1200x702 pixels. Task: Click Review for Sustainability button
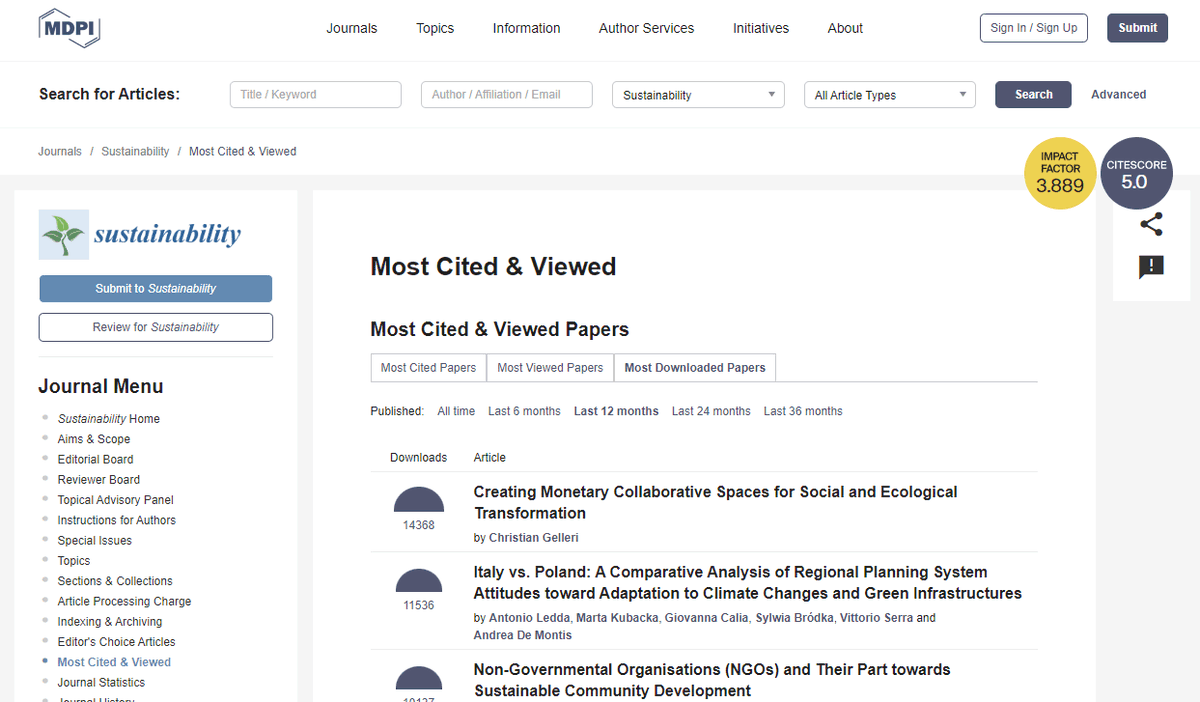155,327
